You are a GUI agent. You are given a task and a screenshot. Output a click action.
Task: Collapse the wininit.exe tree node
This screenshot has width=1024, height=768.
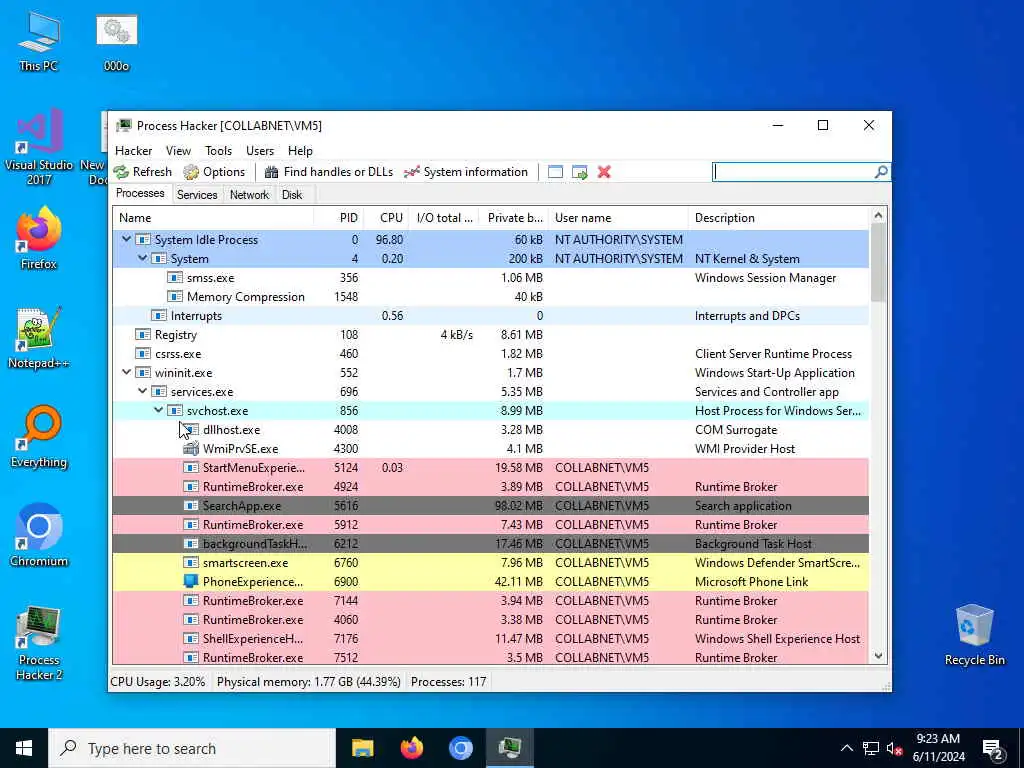[x=126, y=372]
